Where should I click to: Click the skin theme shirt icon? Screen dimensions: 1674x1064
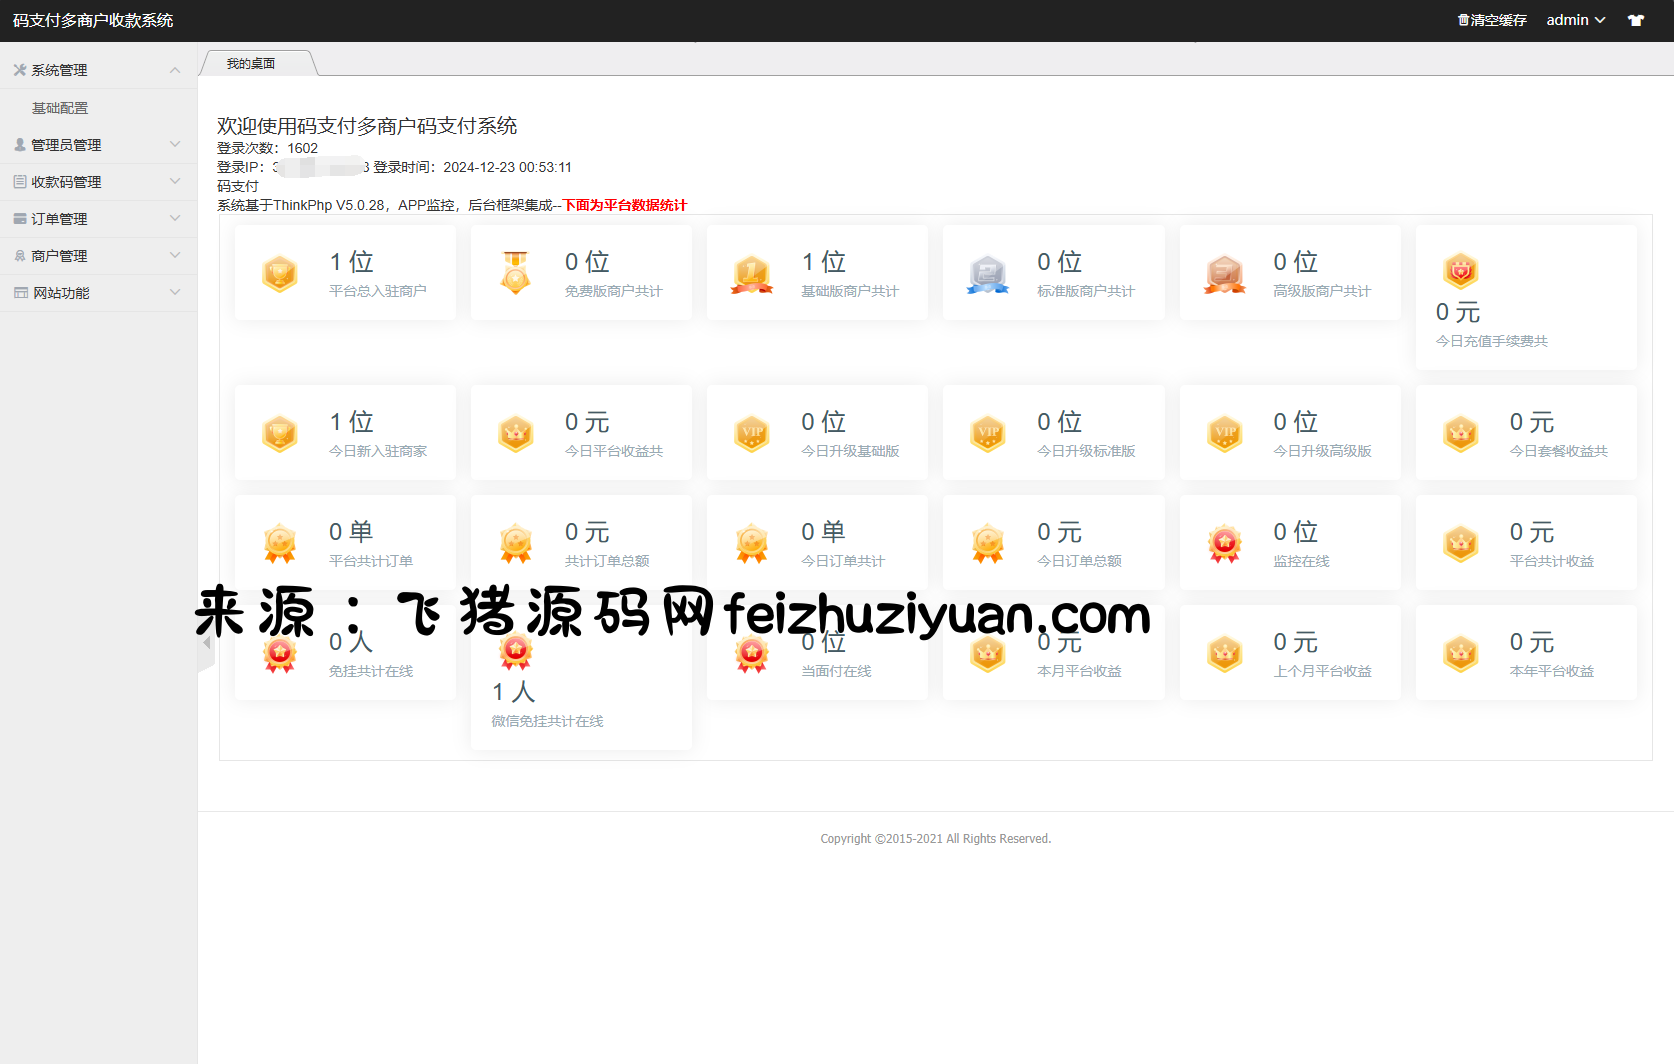tap(1636, 20)
